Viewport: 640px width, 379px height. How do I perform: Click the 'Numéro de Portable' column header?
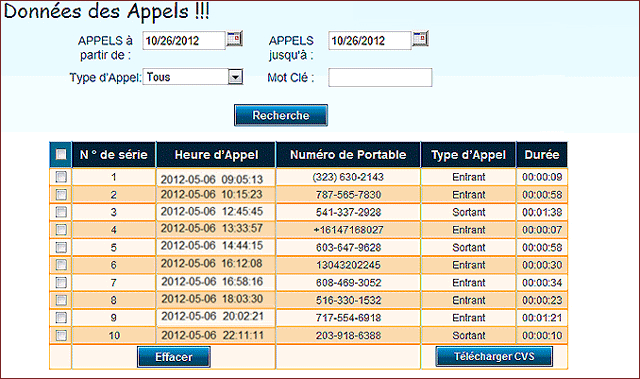[348, 155]
